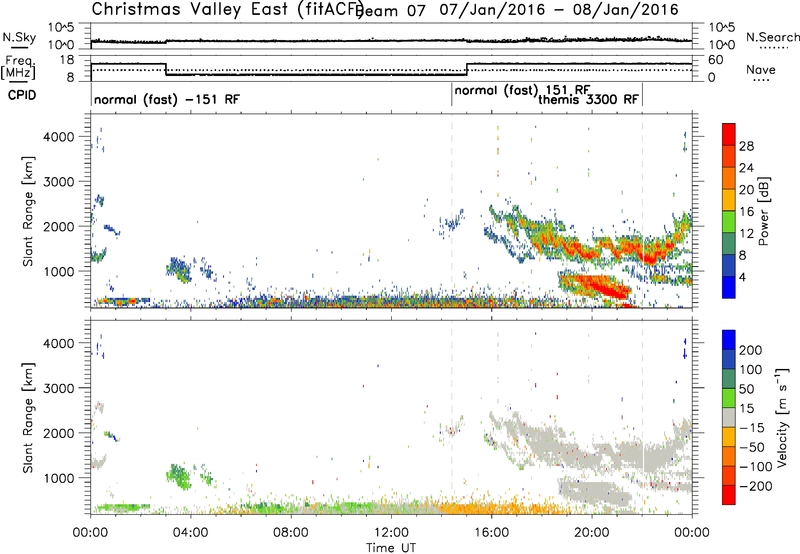The height and width of the screenshot is (554, 800).
Task: Click the '18' tick on the frequency axis
Action: 67,60
